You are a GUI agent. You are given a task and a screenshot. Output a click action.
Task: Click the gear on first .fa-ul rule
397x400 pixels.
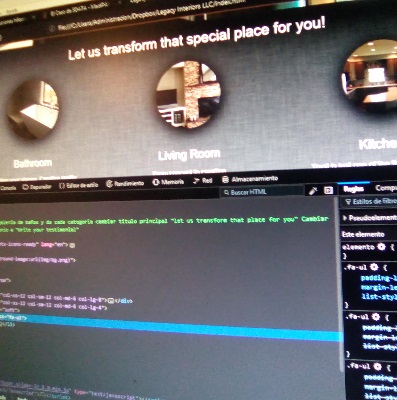pos(374,267)
